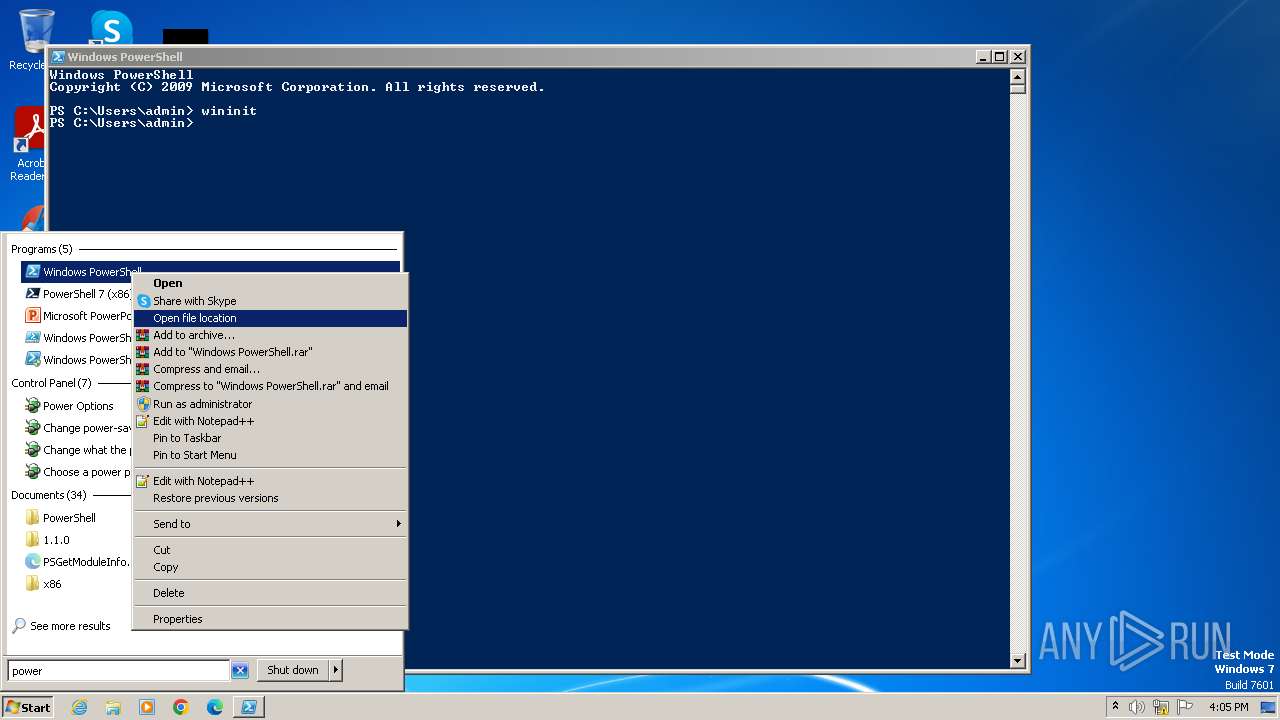Open Change power-saving settings entry
1280x720 pixels.
click(78, 428)
